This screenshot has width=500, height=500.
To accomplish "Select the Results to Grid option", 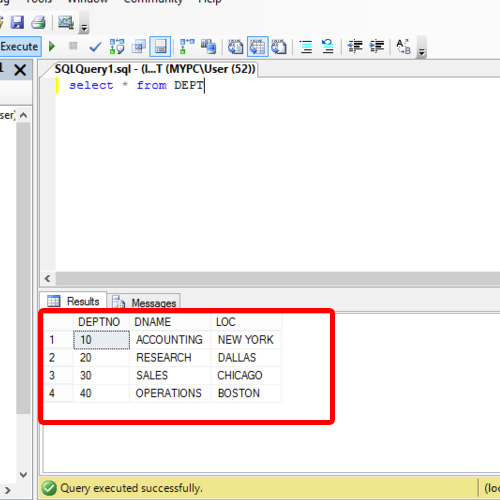I will 258,46.
